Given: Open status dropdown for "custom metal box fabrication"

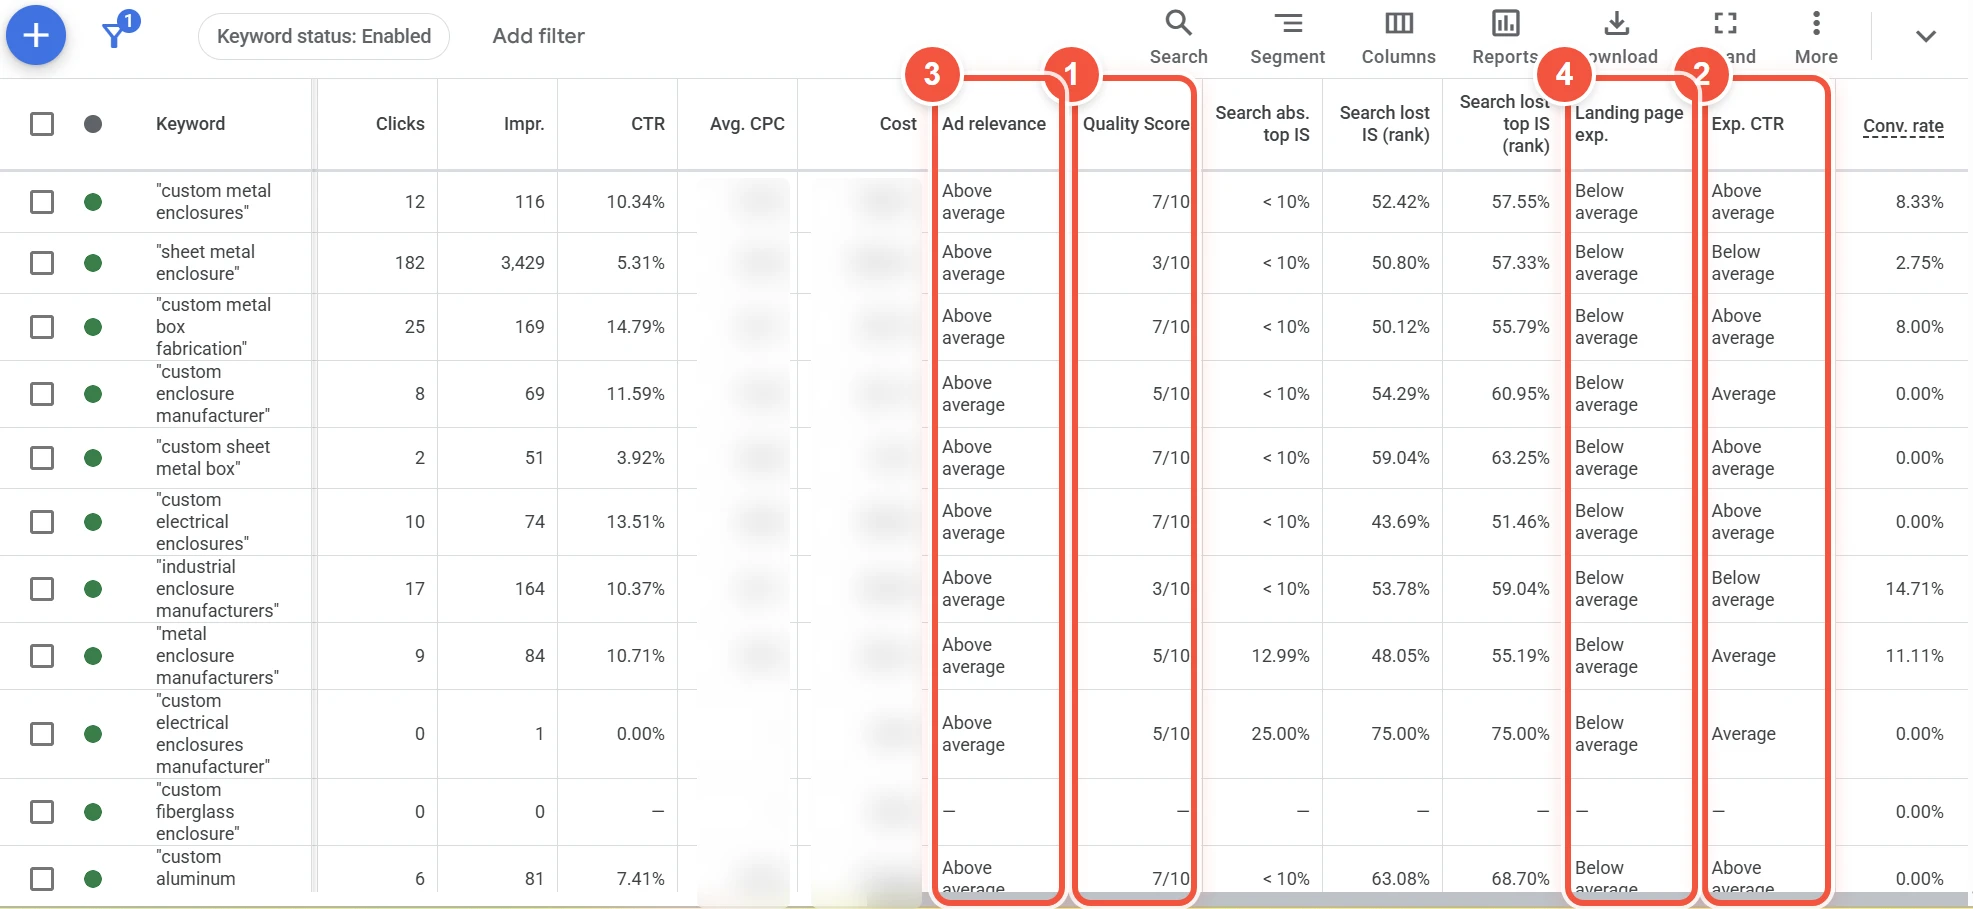Looking at the screenshot, I should (x=93, y=327).
